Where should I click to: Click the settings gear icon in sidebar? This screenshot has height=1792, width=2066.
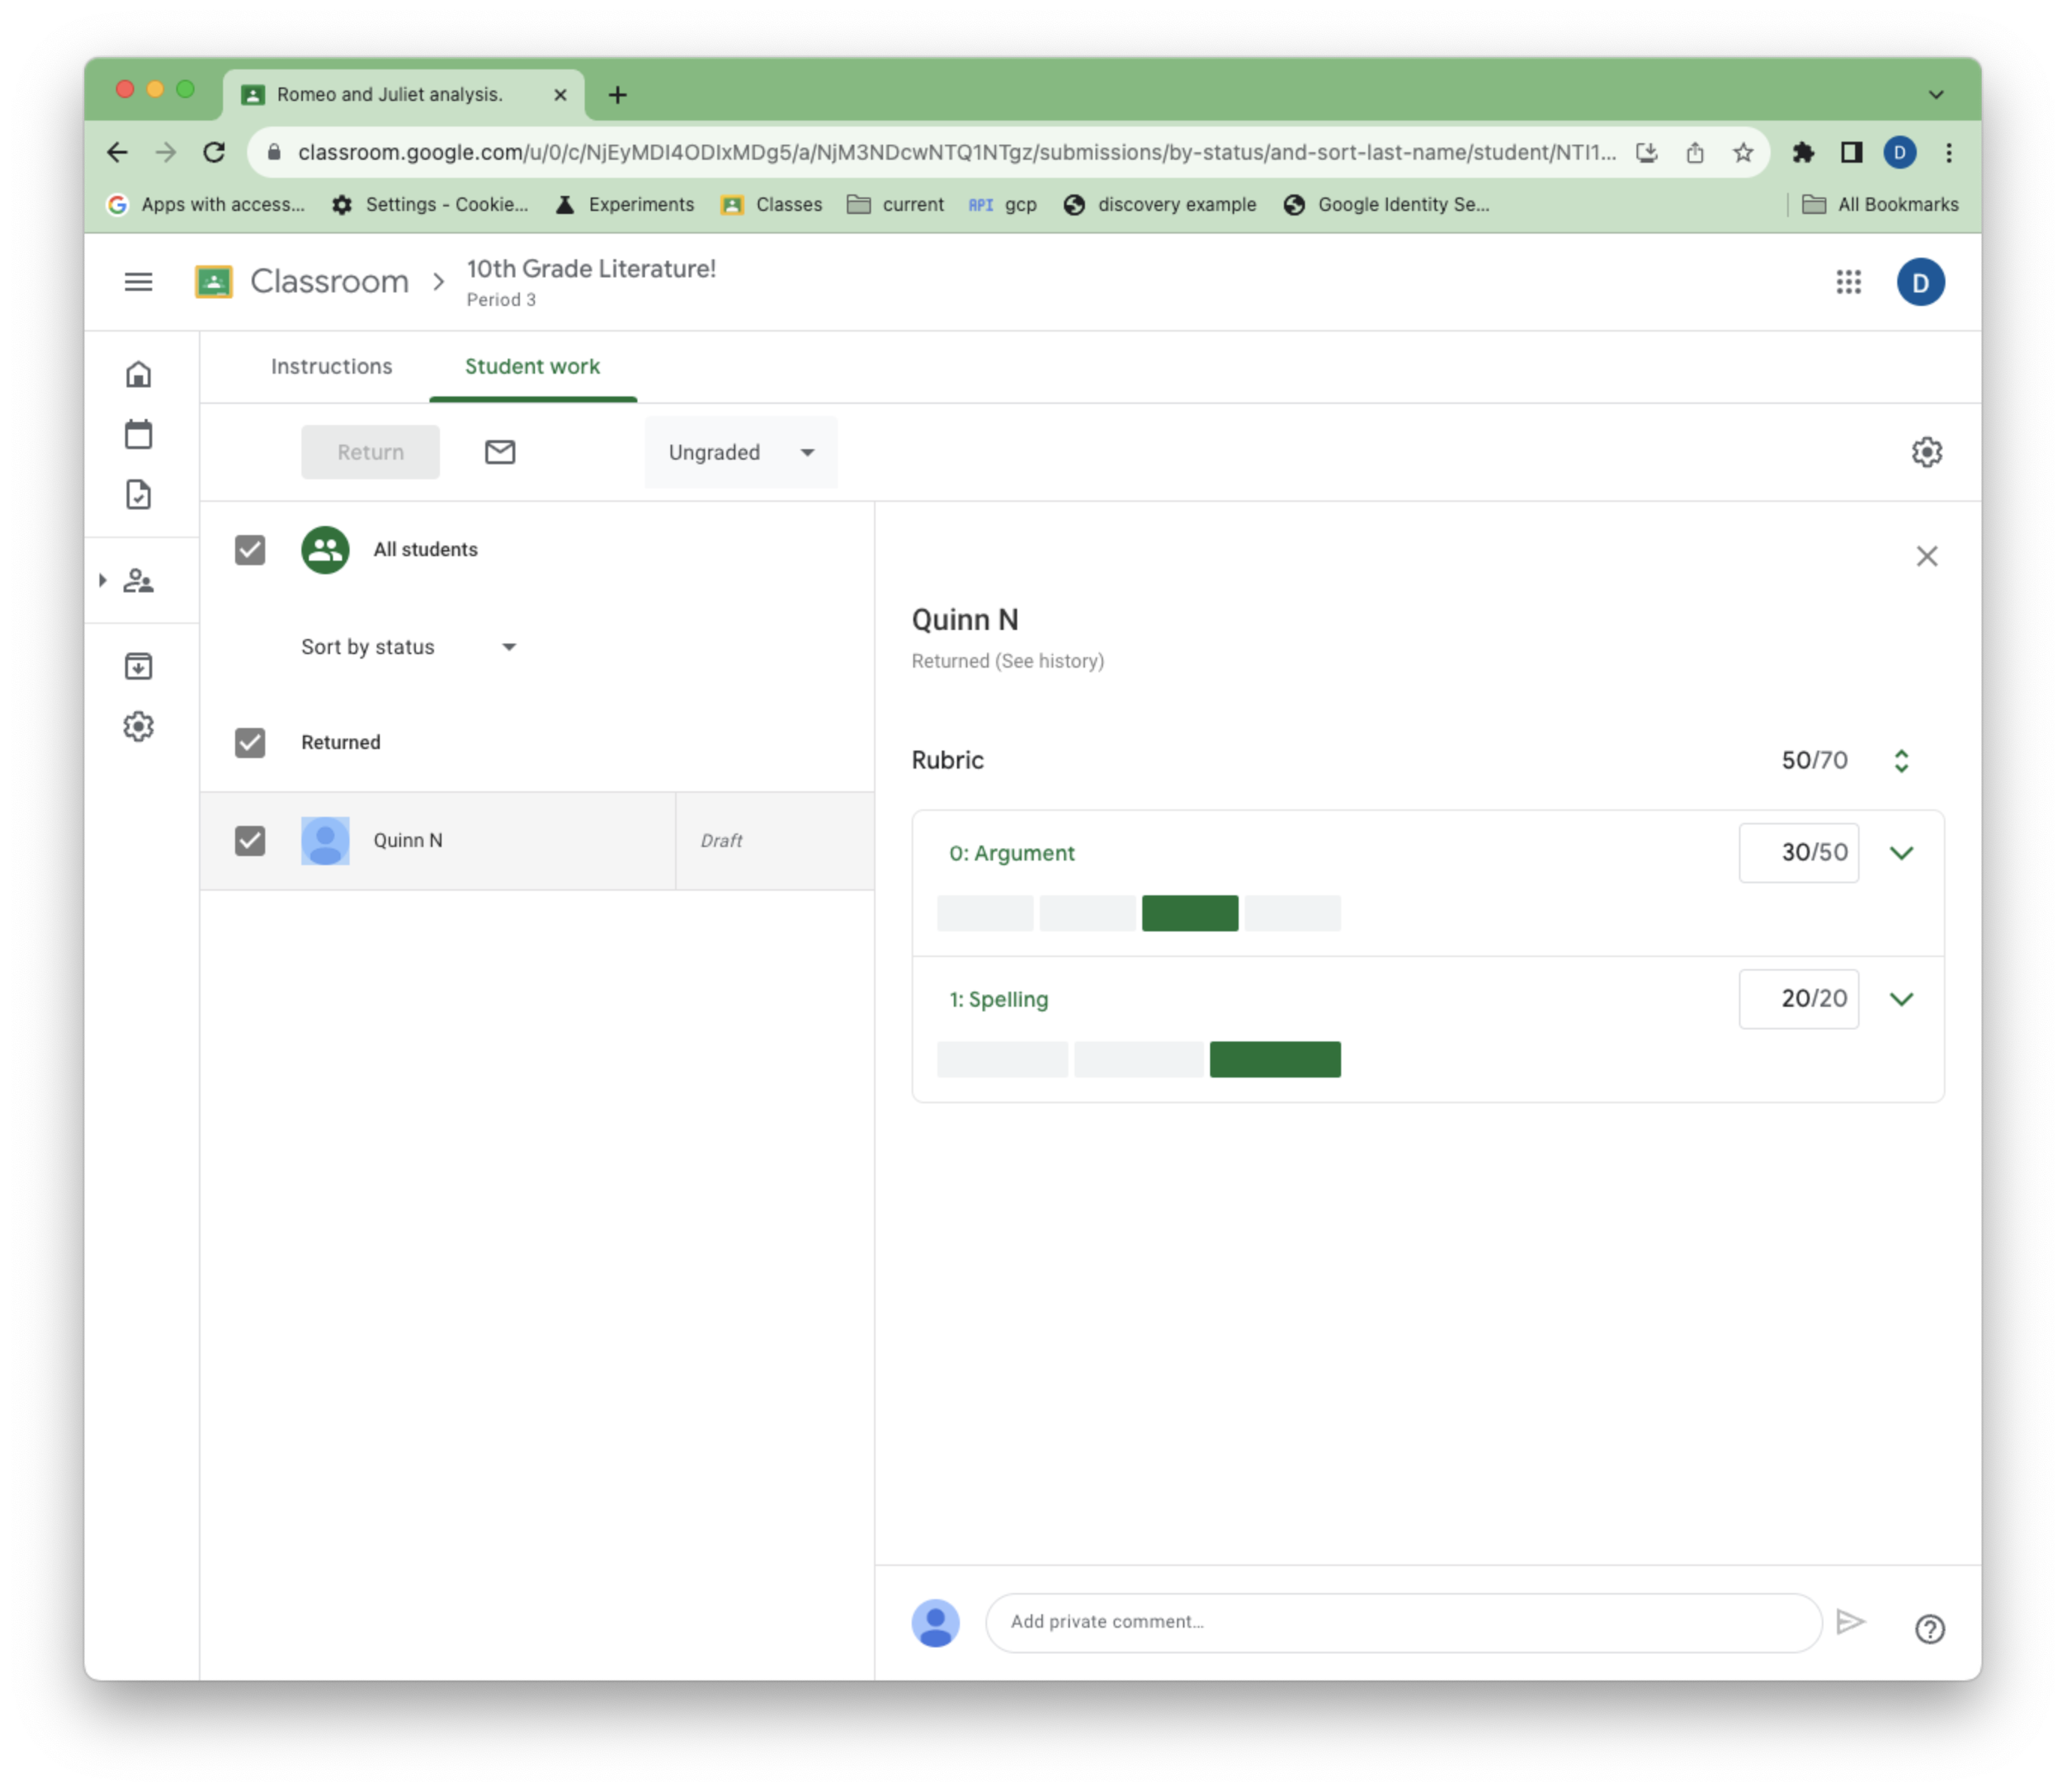point(139,726)
